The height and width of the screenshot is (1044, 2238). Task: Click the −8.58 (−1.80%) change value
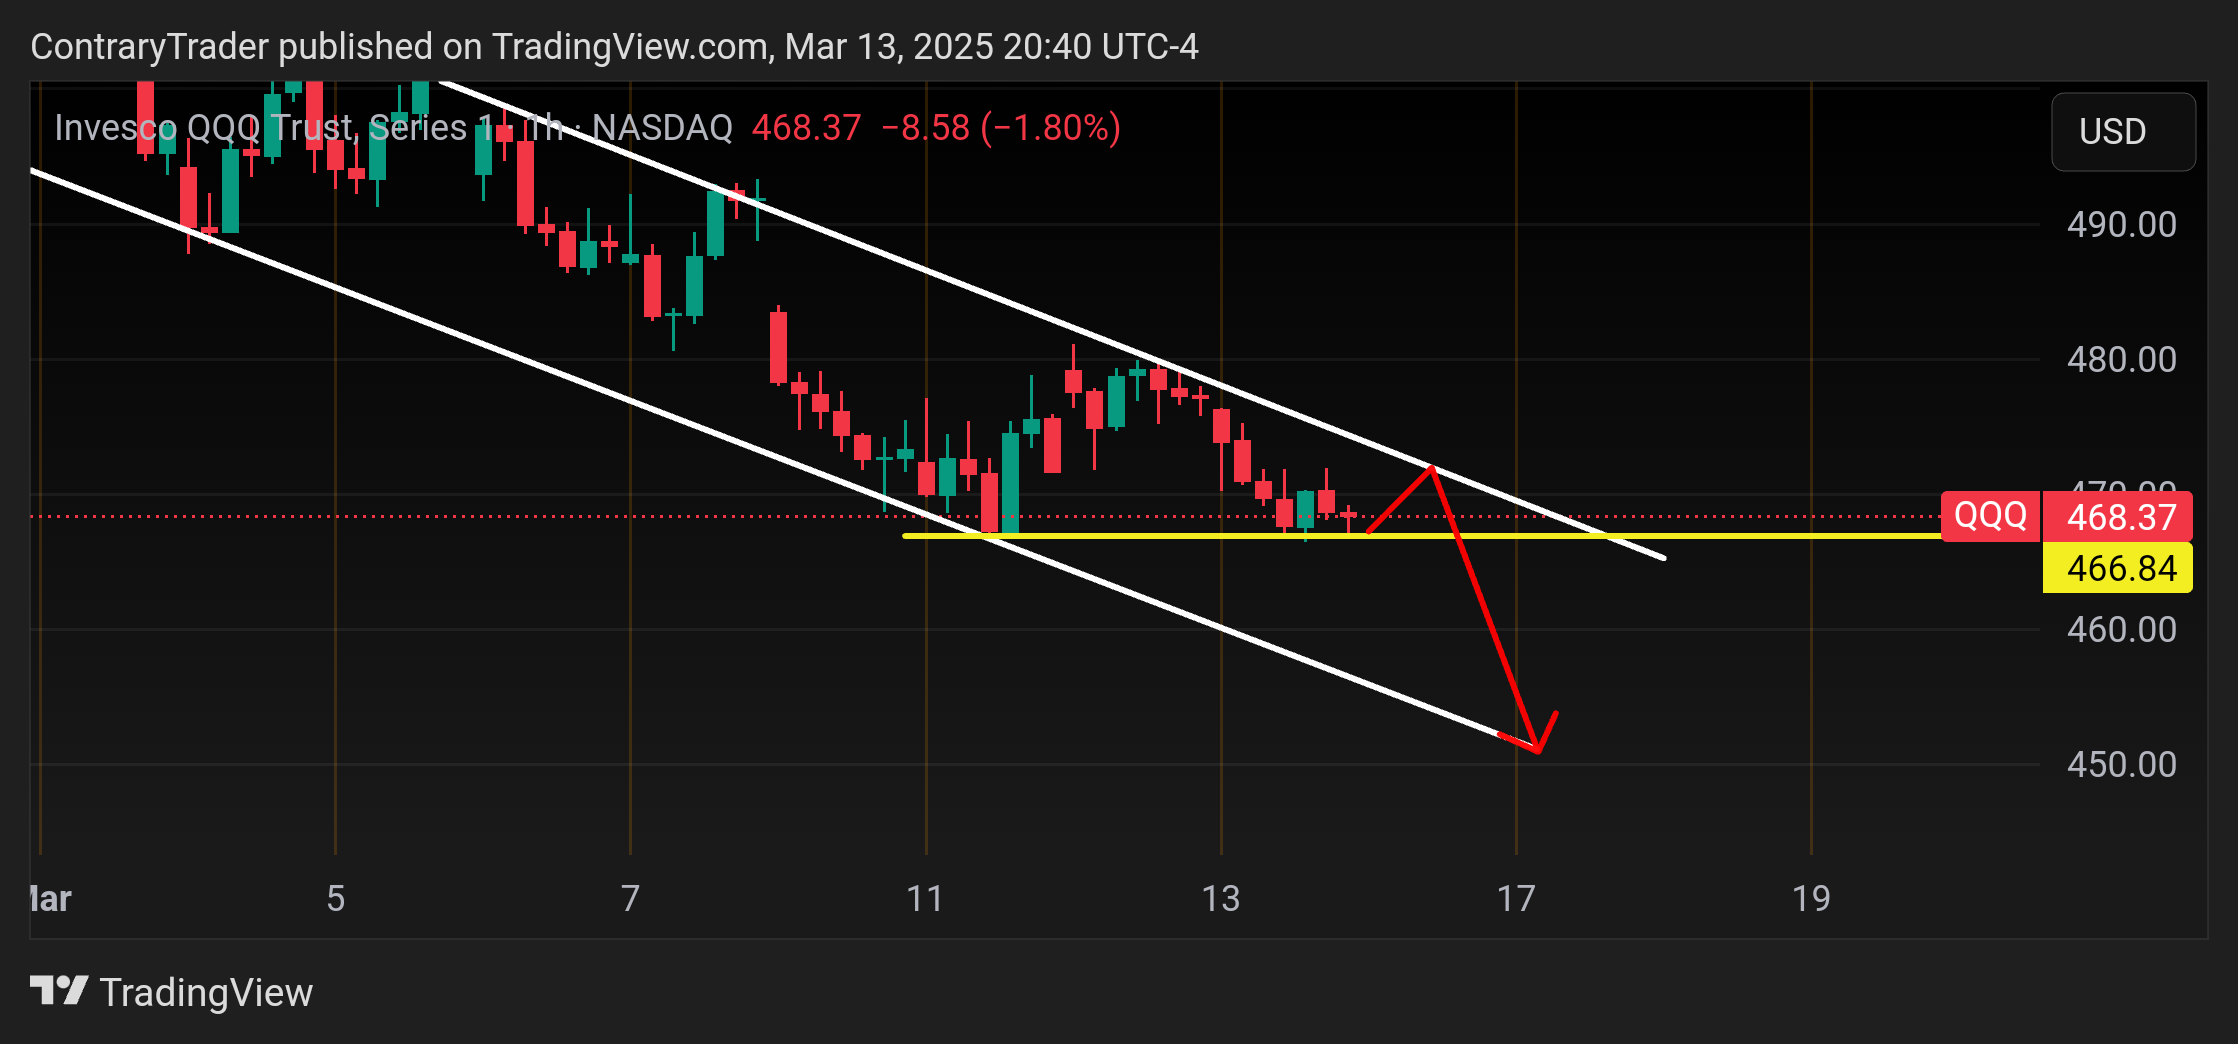[x=1001, y=128]
